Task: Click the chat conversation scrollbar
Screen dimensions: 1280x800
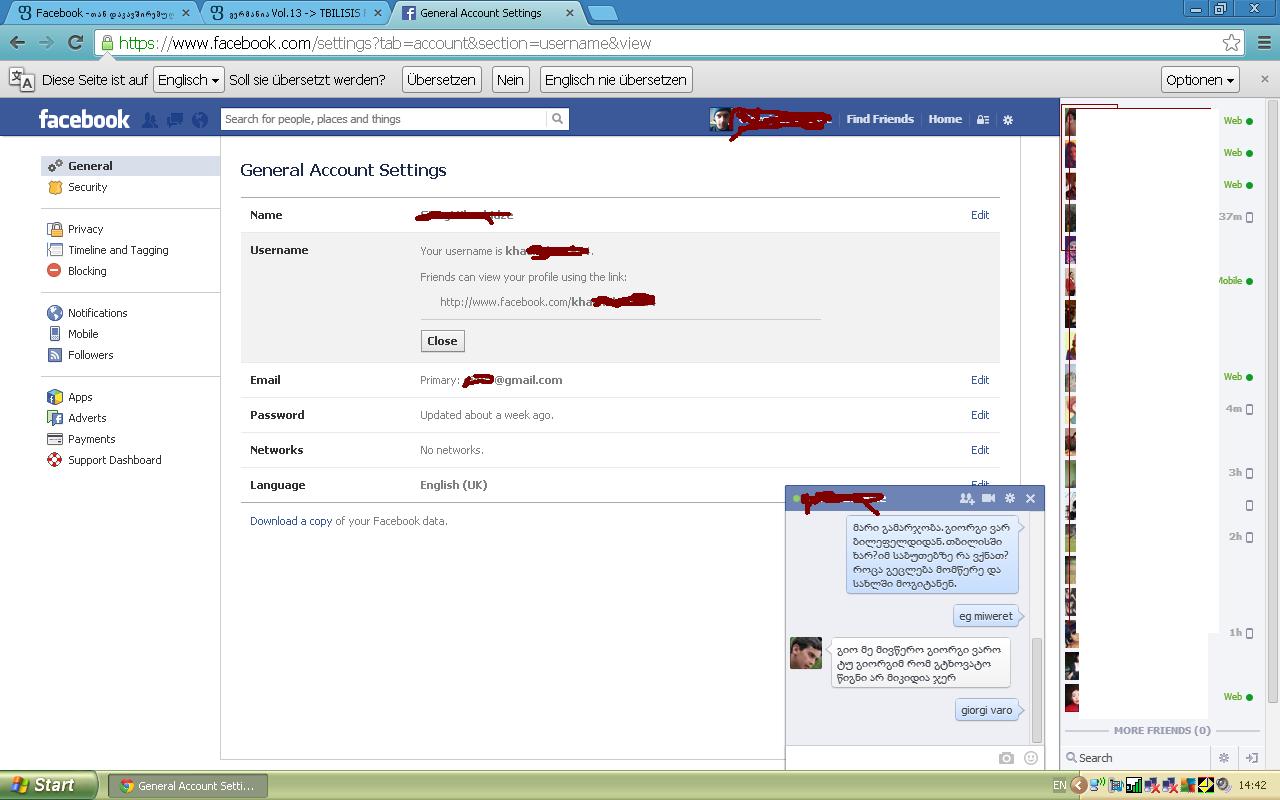Action: pyautogui.click(x=1037, y=690)
